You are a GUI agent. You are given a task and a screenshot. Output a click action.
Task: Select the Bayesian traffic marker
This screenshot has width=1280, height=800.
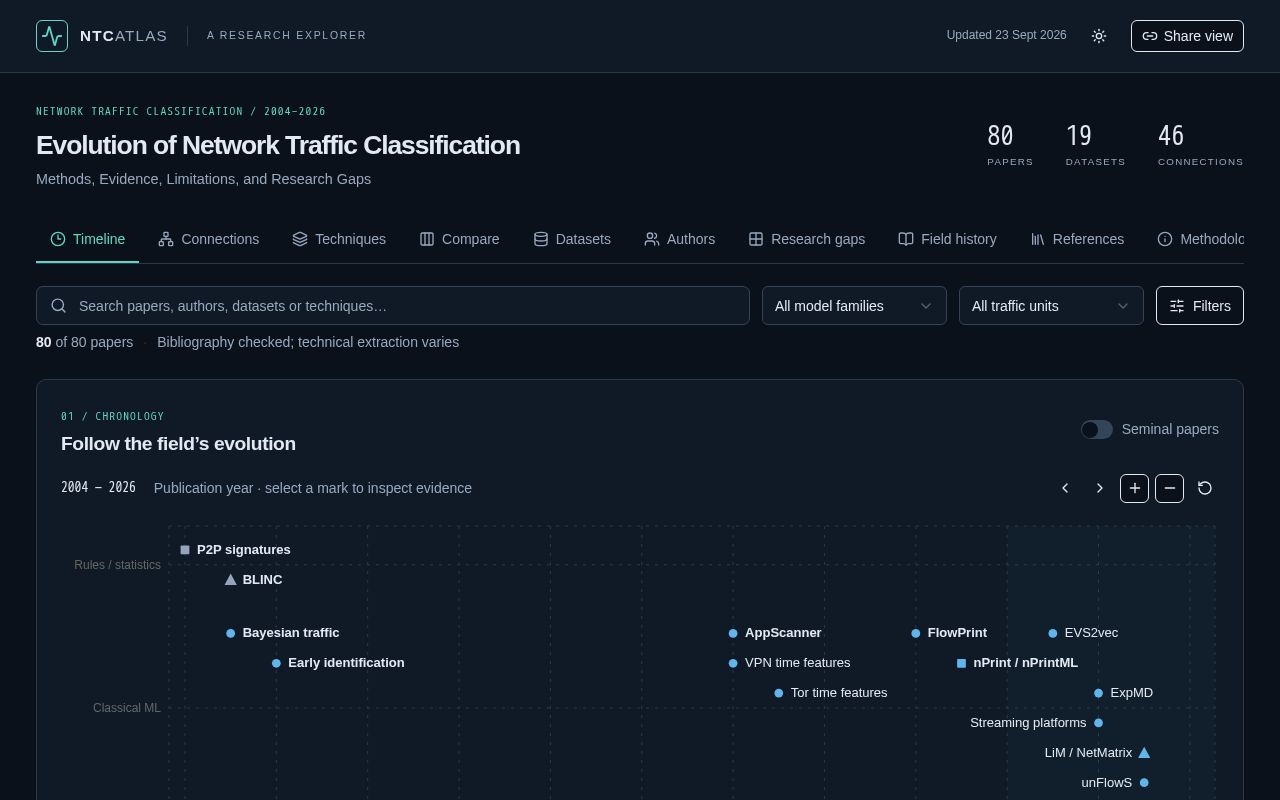(x=231, y=633)
